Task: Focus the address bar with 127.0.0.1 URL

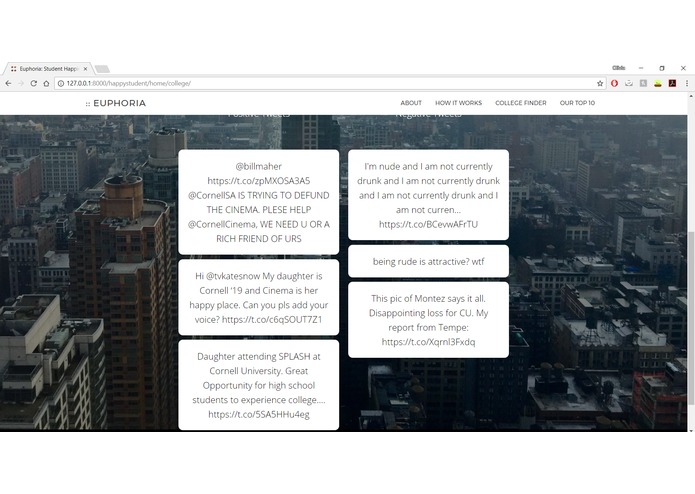Action: pos(330,83)
